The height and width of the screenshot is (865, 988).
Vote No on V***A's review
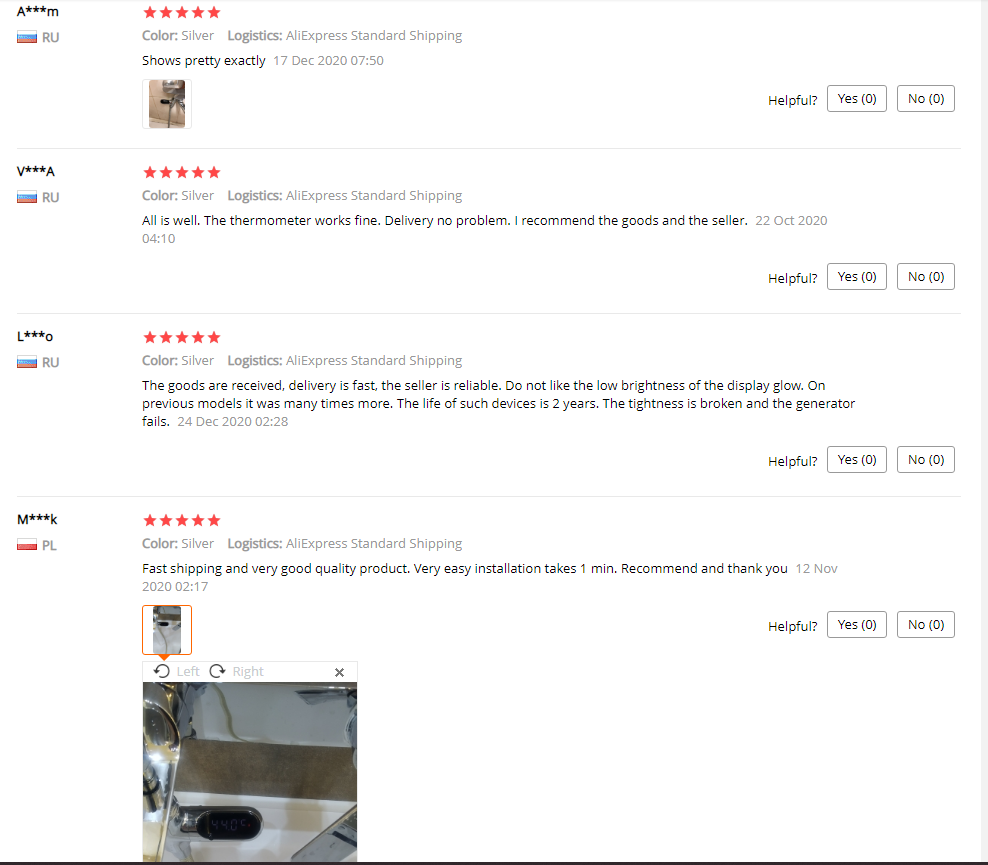pyautogui.click(x=926, y=277)
